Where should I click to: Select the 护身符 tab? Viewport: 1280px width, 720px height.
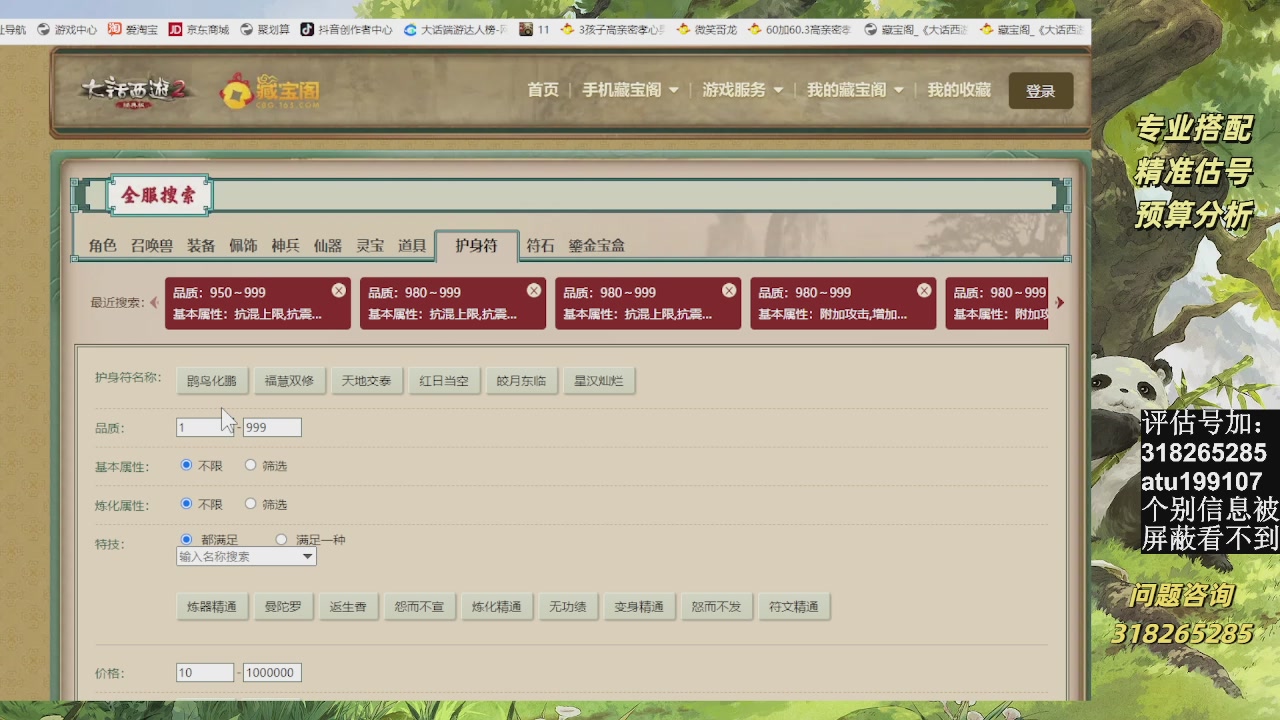coord(476,245)
